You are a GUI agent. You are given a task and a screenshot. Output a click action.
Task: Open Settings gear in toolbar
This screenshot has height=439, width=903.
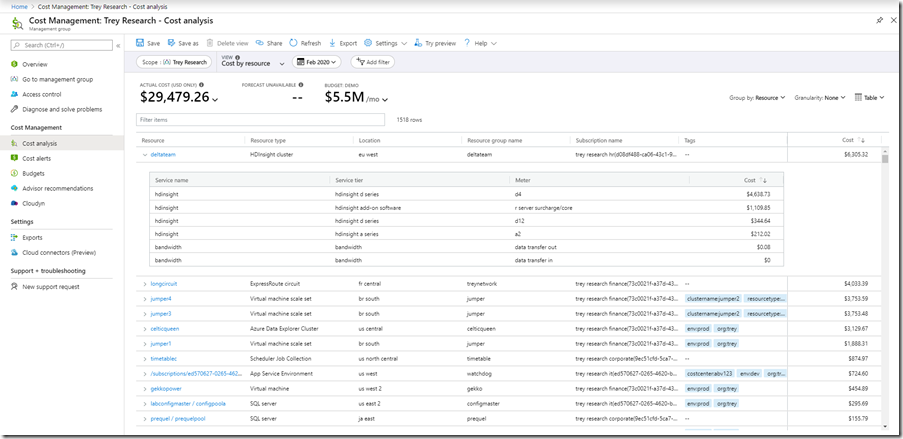click(x=368, y=43)
